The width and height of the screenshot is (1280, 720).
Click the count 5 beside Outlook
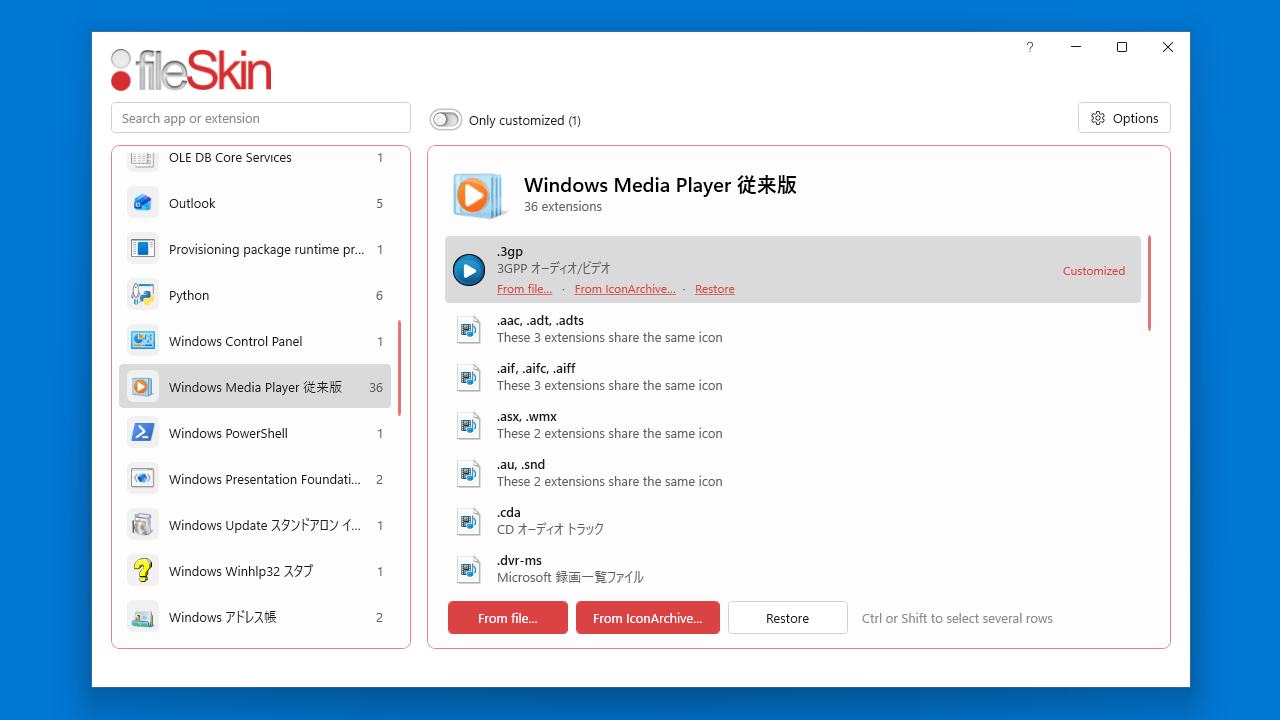point(379,203)
